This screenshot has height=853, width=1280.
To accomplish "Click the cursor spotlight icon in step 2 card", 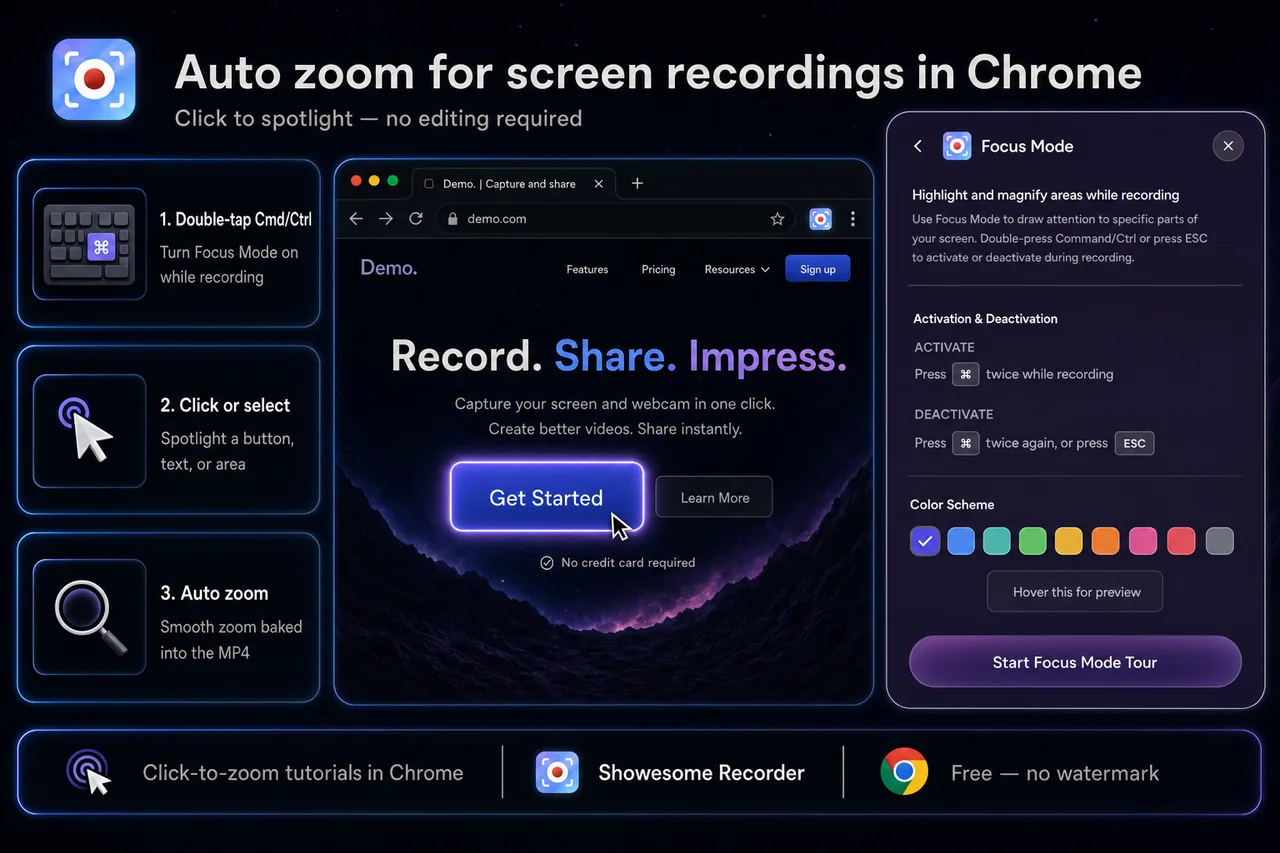I will [90, 430].
